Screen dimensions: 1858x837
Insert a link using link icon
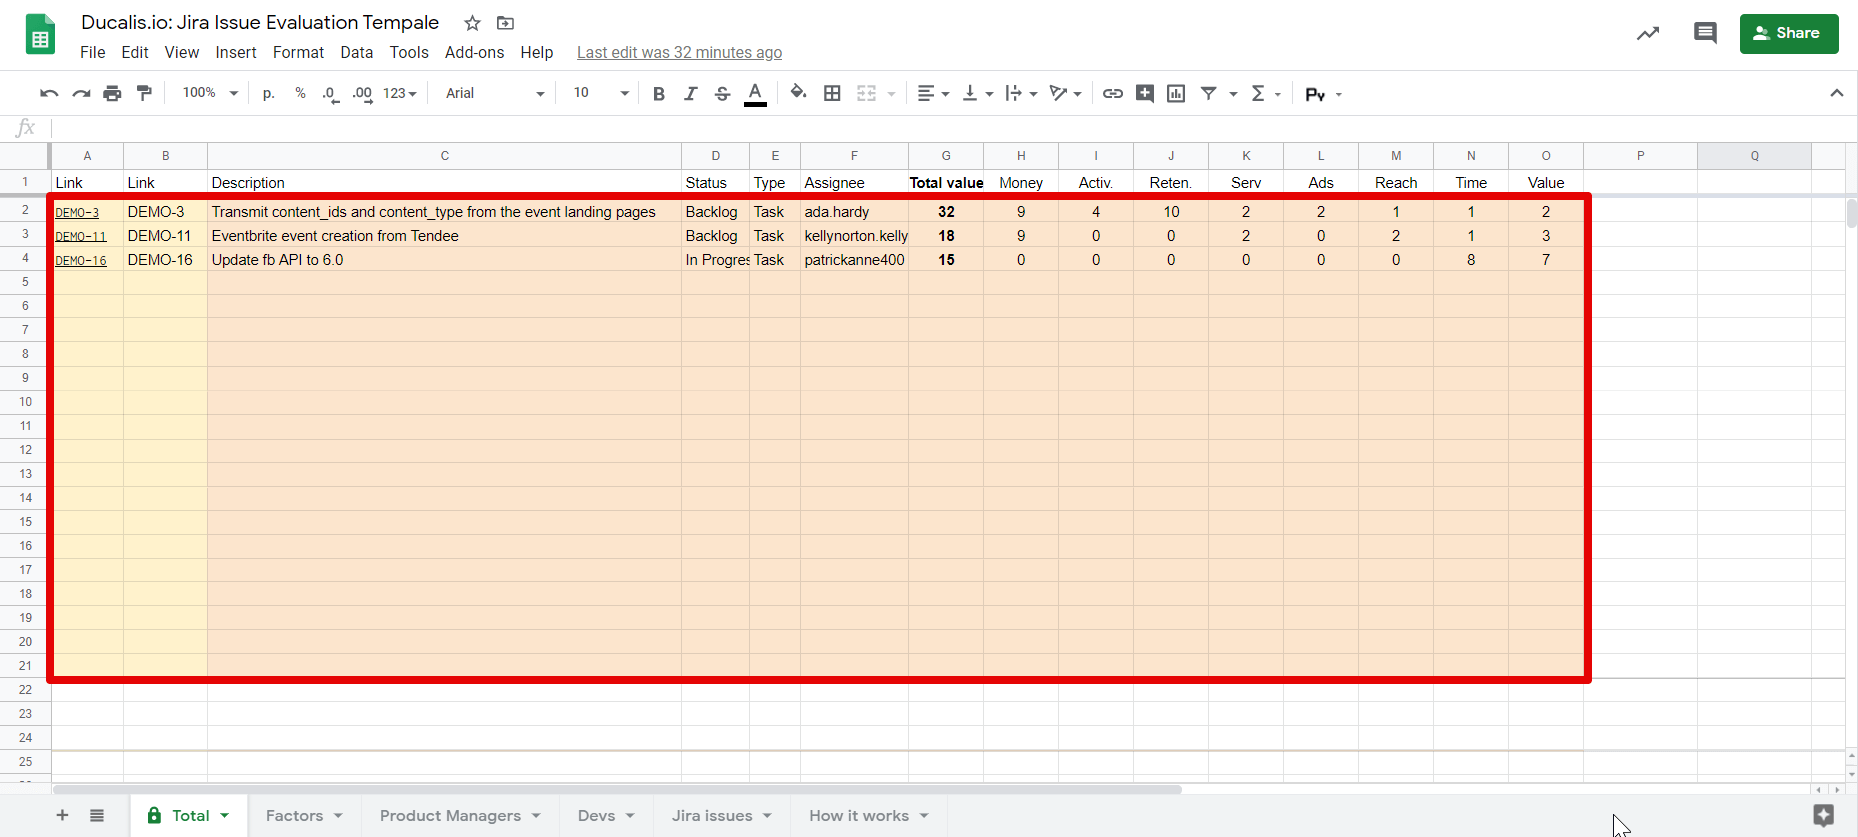click(1112, 93)
